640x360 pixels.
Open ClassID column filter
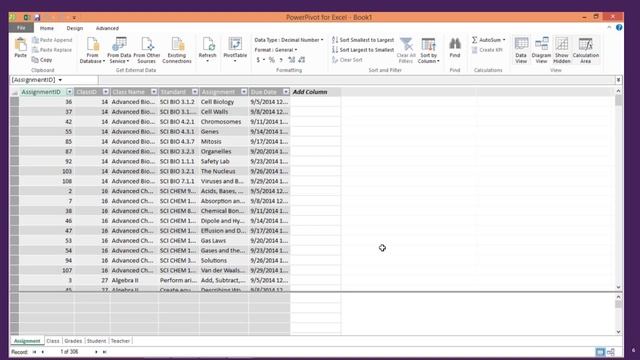click(x=106, y=92)
